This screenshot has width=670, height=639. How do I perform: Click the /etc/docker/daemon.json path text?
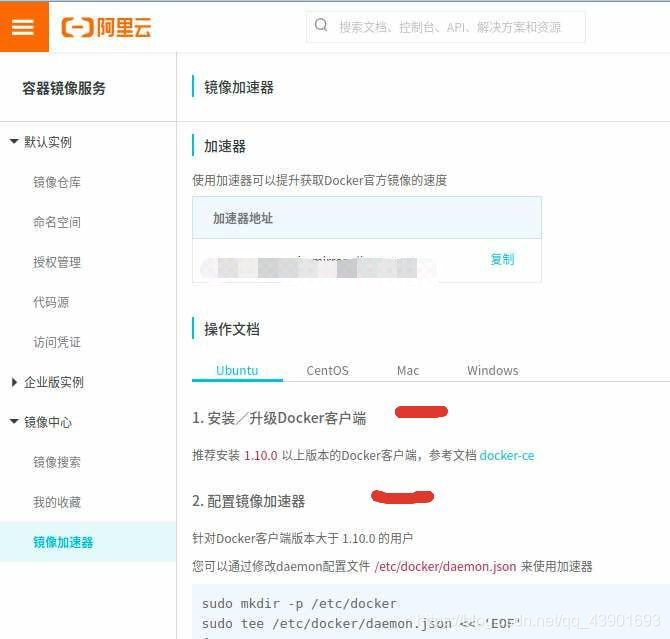445,566
